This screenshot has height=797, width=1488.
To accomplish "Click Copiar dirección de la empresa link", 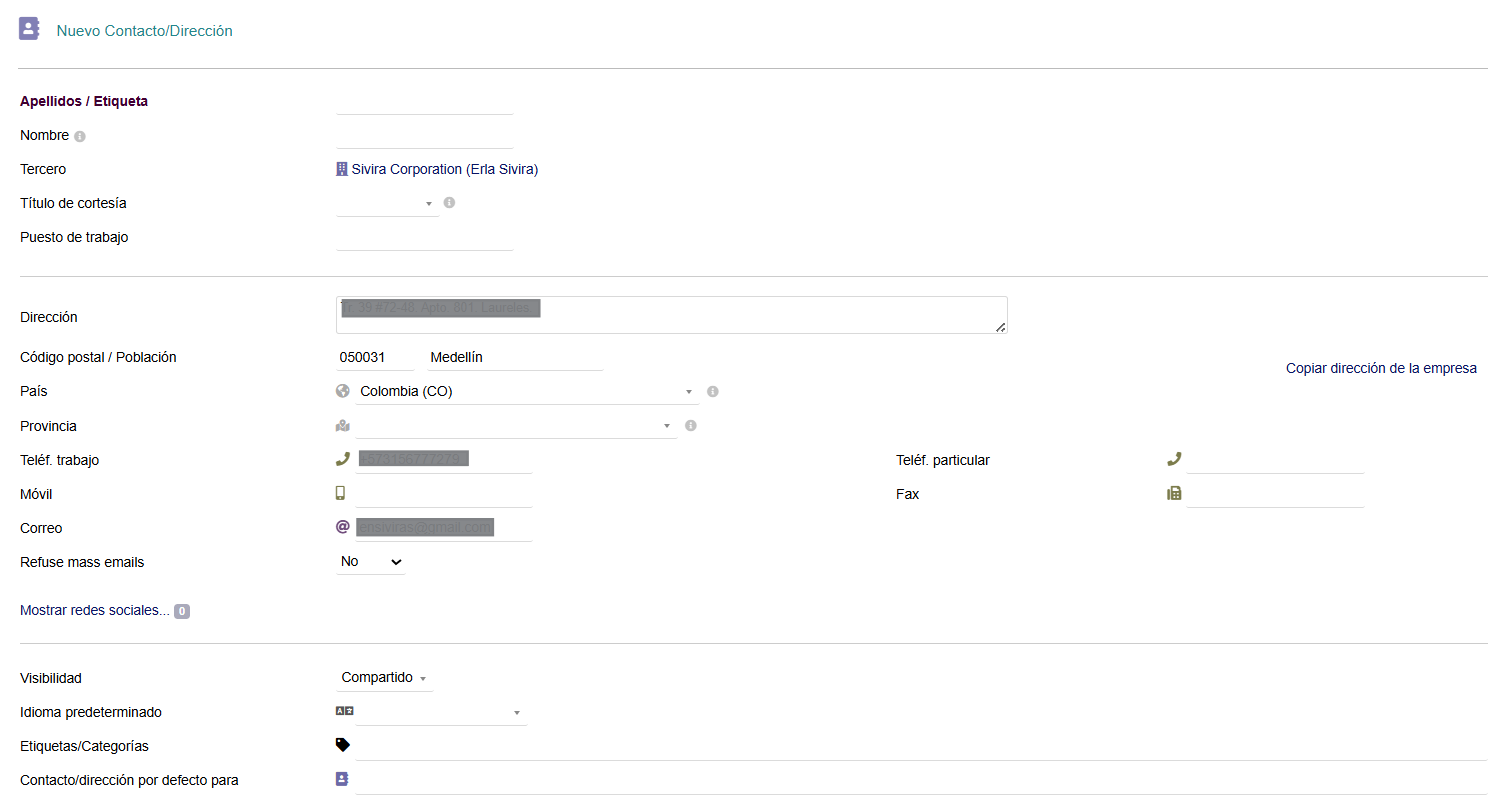I will click(1380, 368).
